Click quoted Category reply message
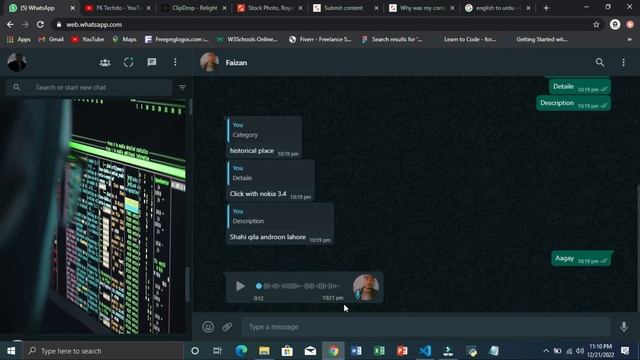640x360 pixels. pos(264,130)
